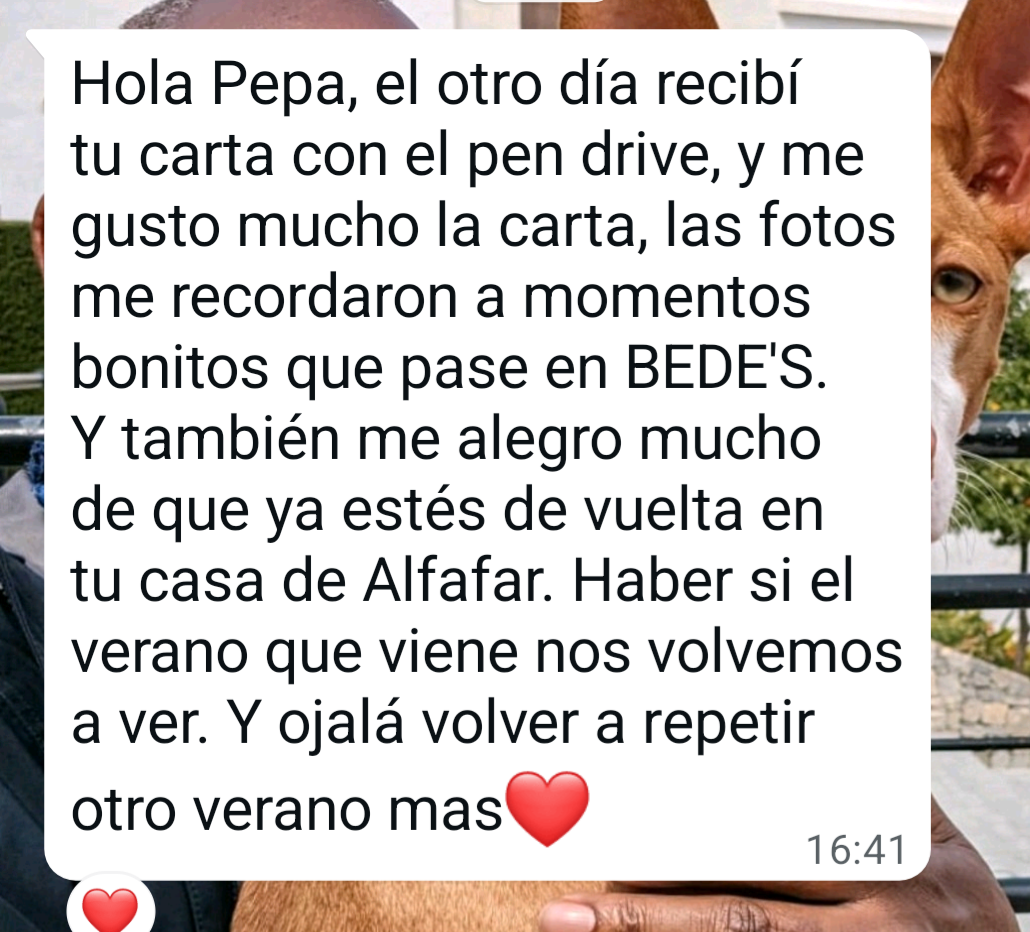
Task: Click the word "repetir" in the message
Action: click(x=728, y=727)
